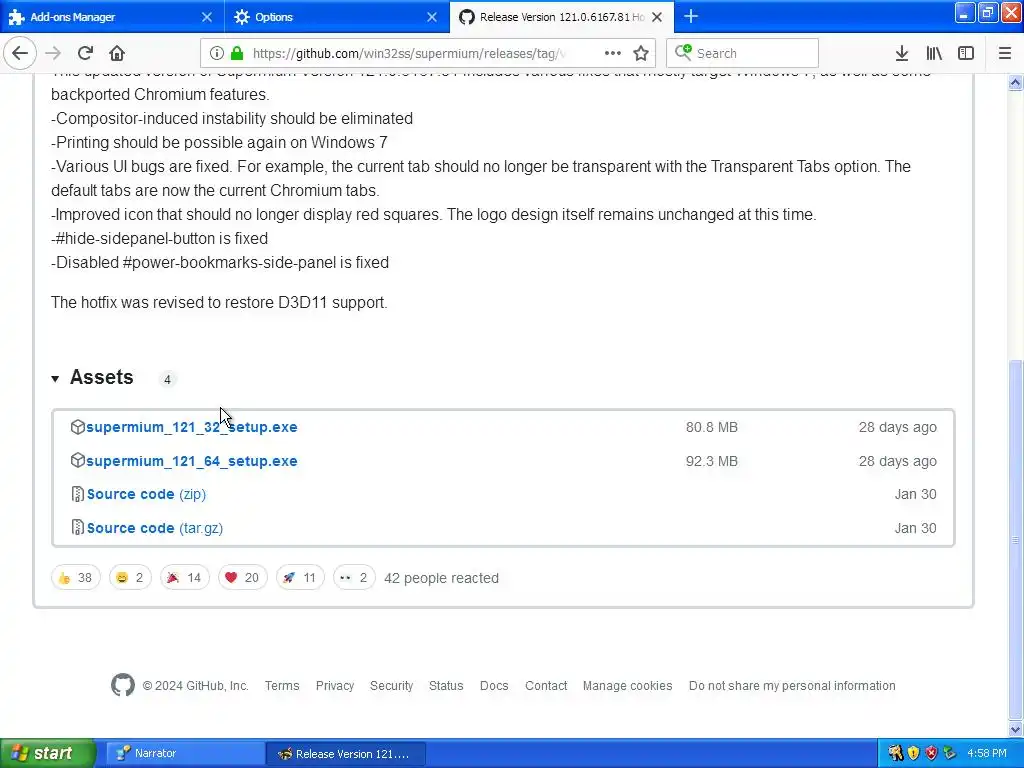Click file icon beside Source code (tar.gz)
The image size is (1024, 768).
click(78, 528)
